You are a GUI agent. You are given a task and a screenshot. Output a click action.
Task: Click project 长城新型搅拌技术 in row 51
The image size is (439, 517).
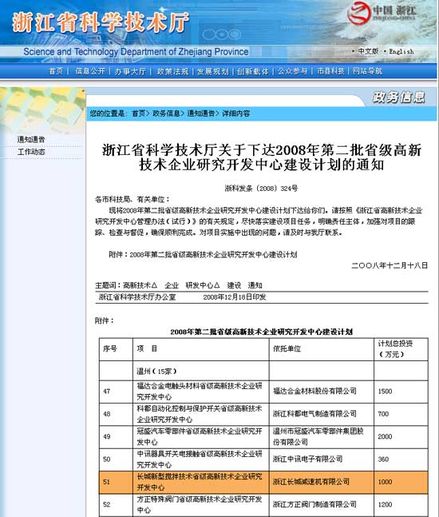(x=200, y=482)
